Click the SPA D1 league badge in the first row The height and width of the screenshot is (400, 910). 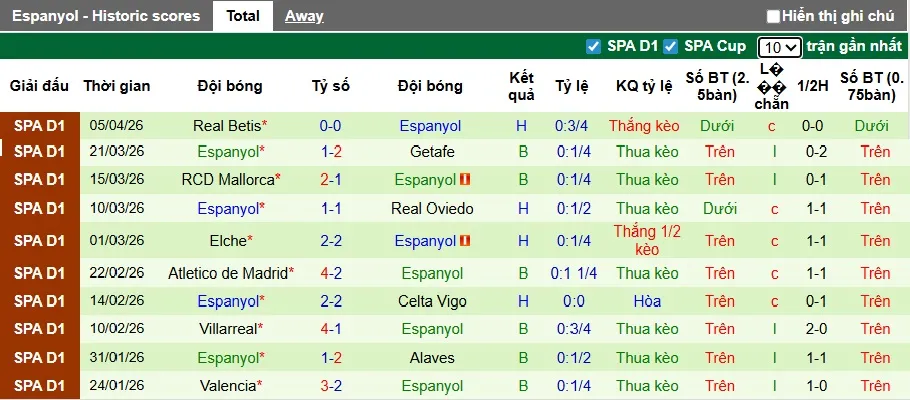pyautogui.click(x=38, y=126)
